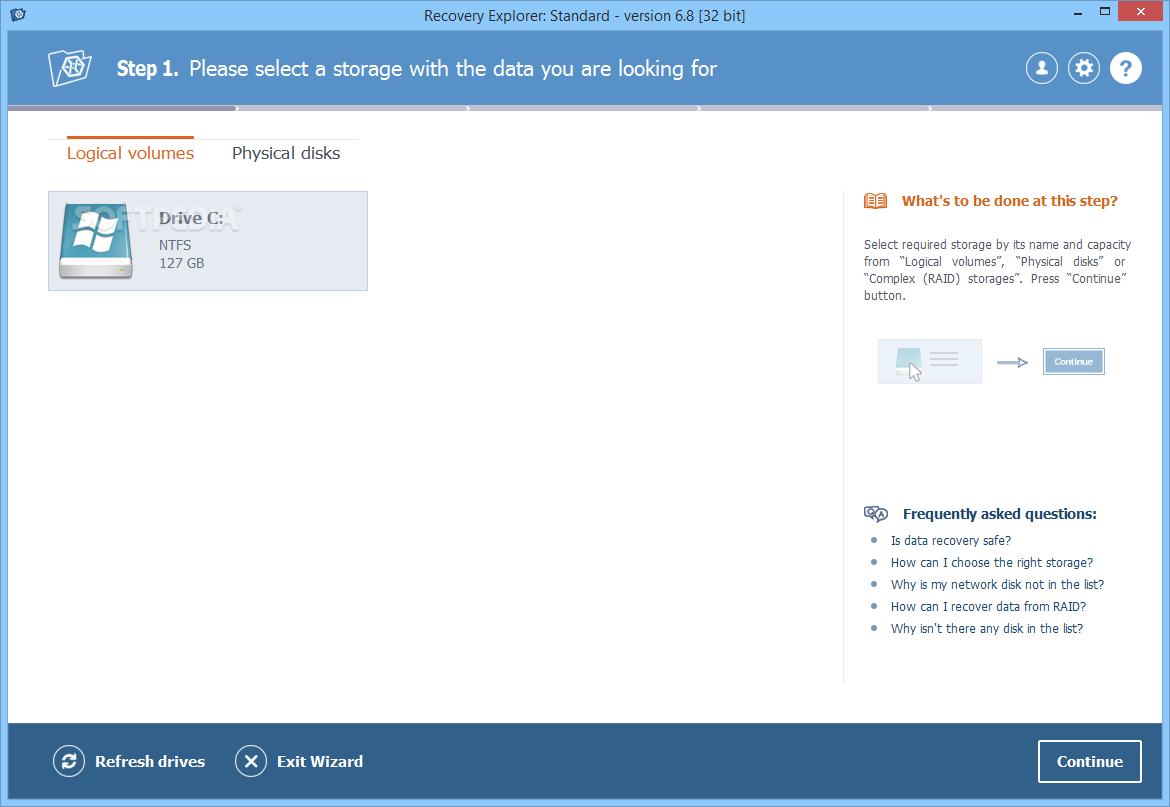This screenshot has height=807, width=1170.
Task: Open FAQ link Is data recovery safe?
Action: 951,541
